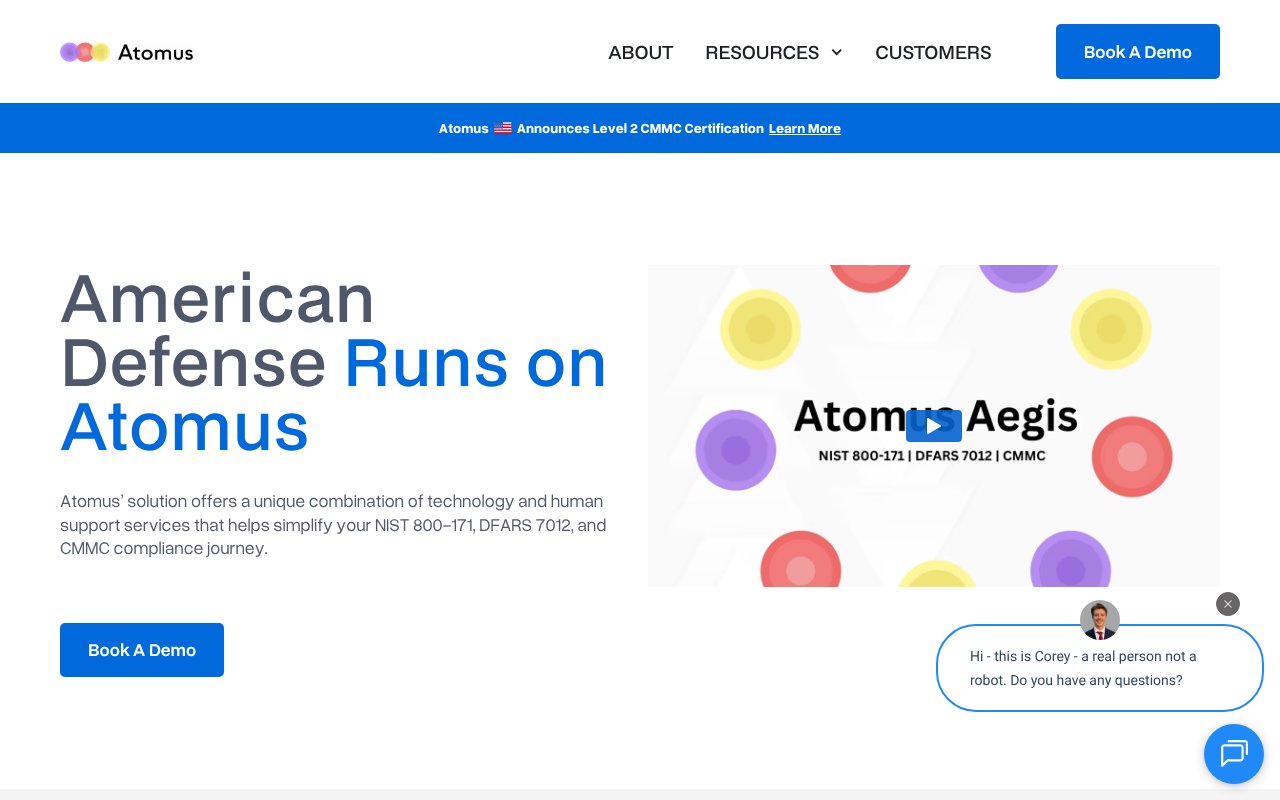
Task: Click the hero Book A Demo button
Action: 142,650
